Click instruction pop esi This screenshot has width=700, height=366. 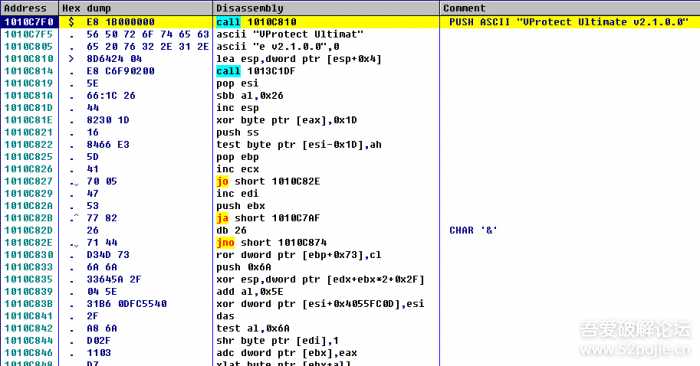[x=237, y=83]
